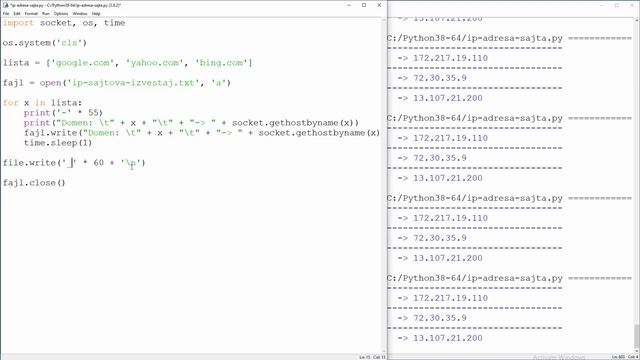Click the 'open' keyword in fajl line
The width and height of the screenshot is (640, 360).
point(50,83)
